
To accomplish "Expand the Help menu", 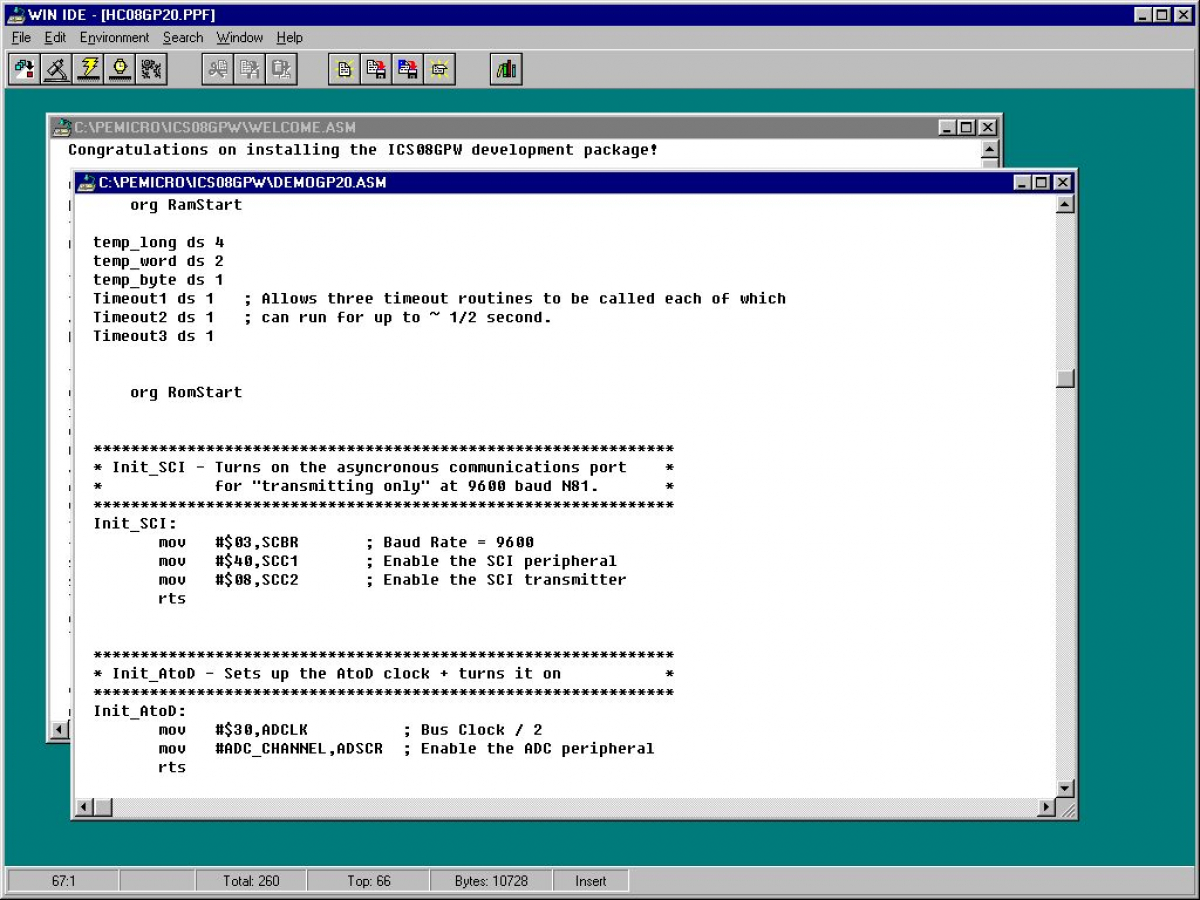I will (x=290, y=37).
